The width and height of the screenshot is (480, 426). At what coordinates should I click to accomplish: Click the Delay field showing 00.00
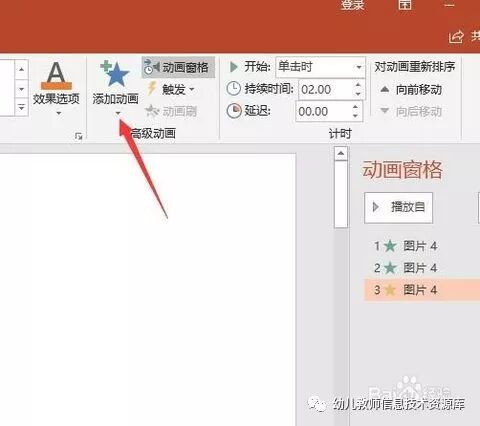323,111
